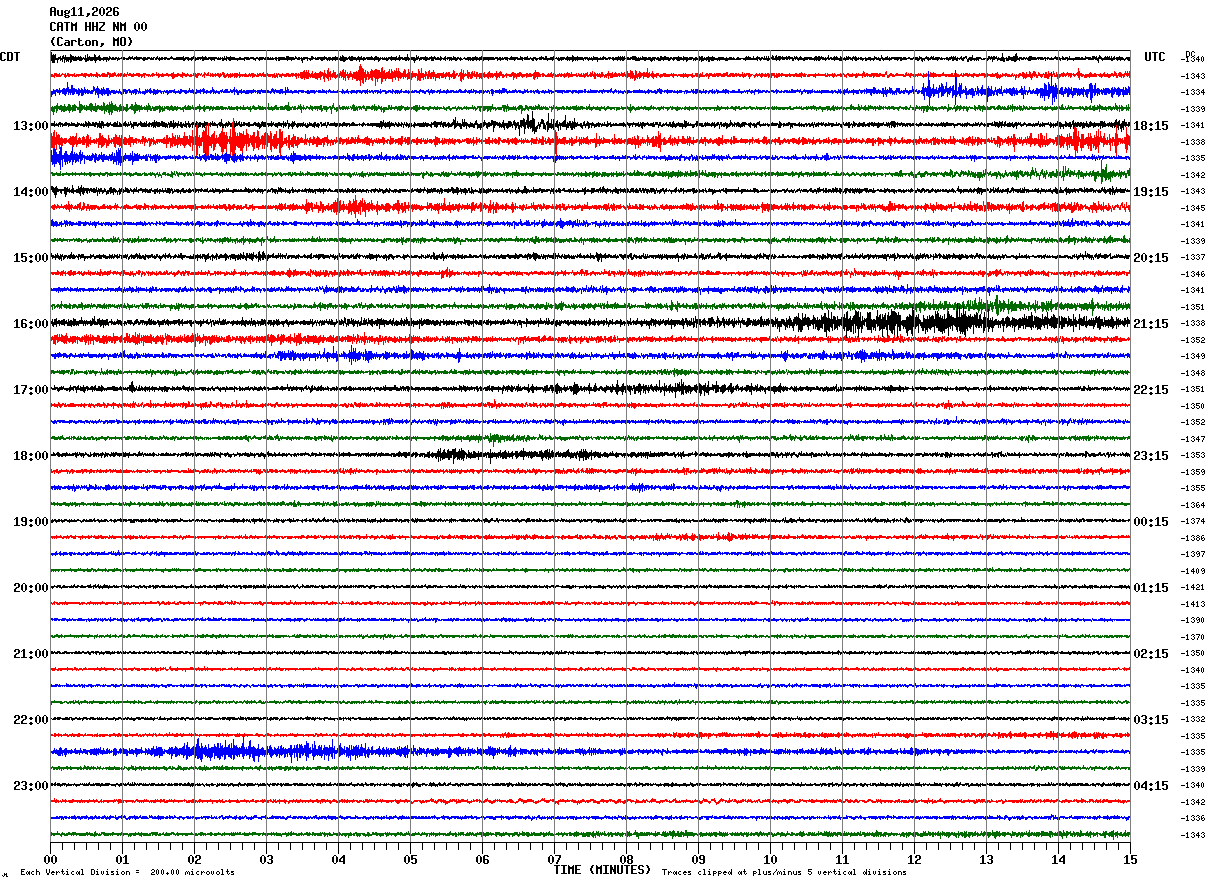
Task: Click the DC offset value "-1386"
Action: coord(1193,538)
